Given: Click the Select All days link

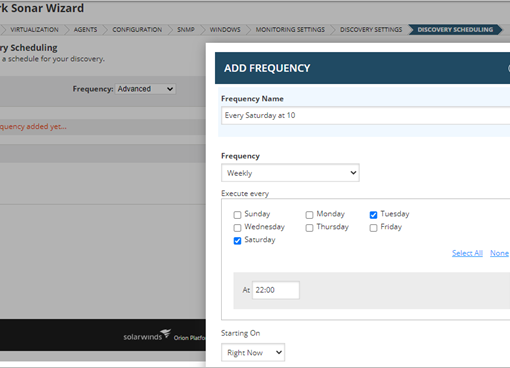Looking at the screenshot, I should [467, 253].
